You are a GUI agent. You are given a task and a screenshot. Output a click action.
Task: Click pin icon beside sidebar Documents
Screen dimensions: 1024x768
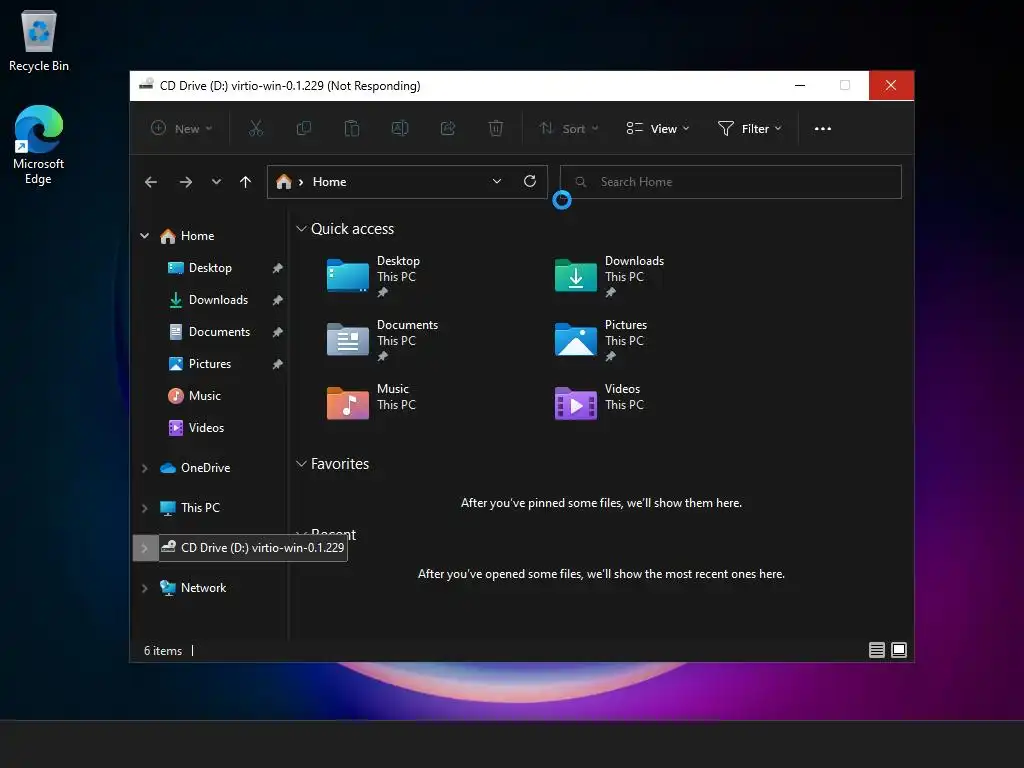pos(278,332)
